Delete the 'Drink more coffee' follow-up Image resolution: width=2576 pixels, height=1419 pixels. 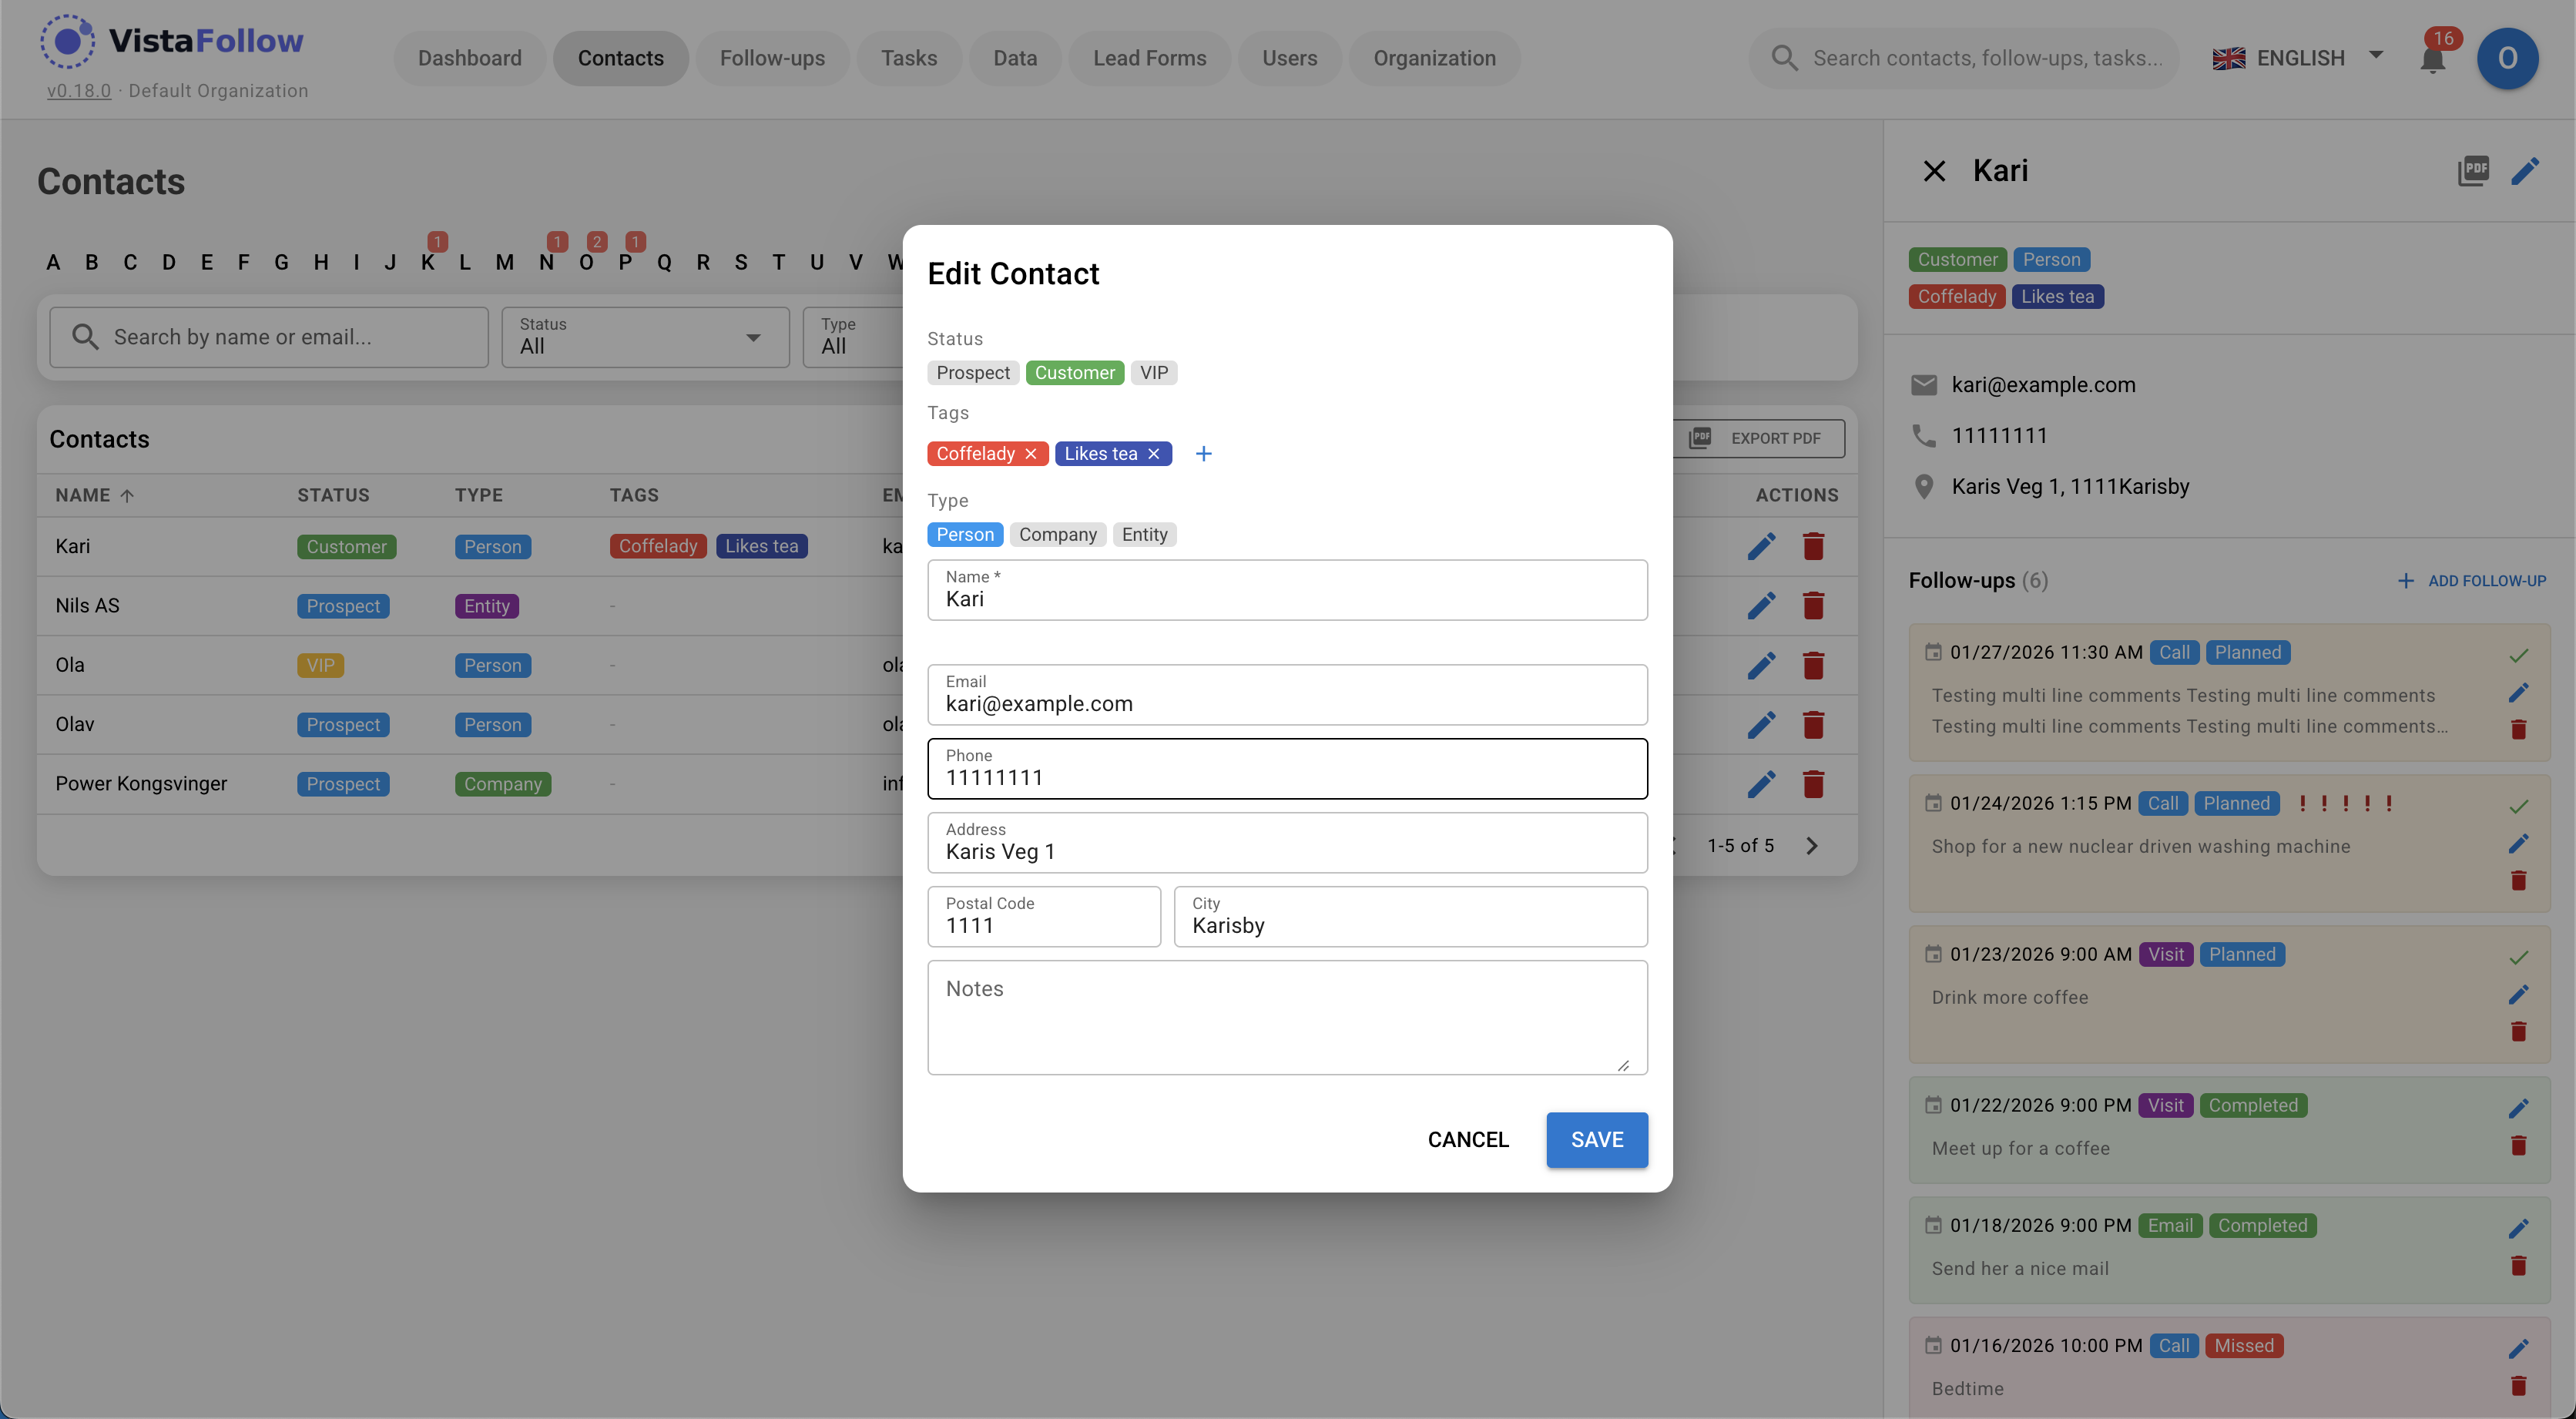pyautogui.click(x=2518, y=1031)
